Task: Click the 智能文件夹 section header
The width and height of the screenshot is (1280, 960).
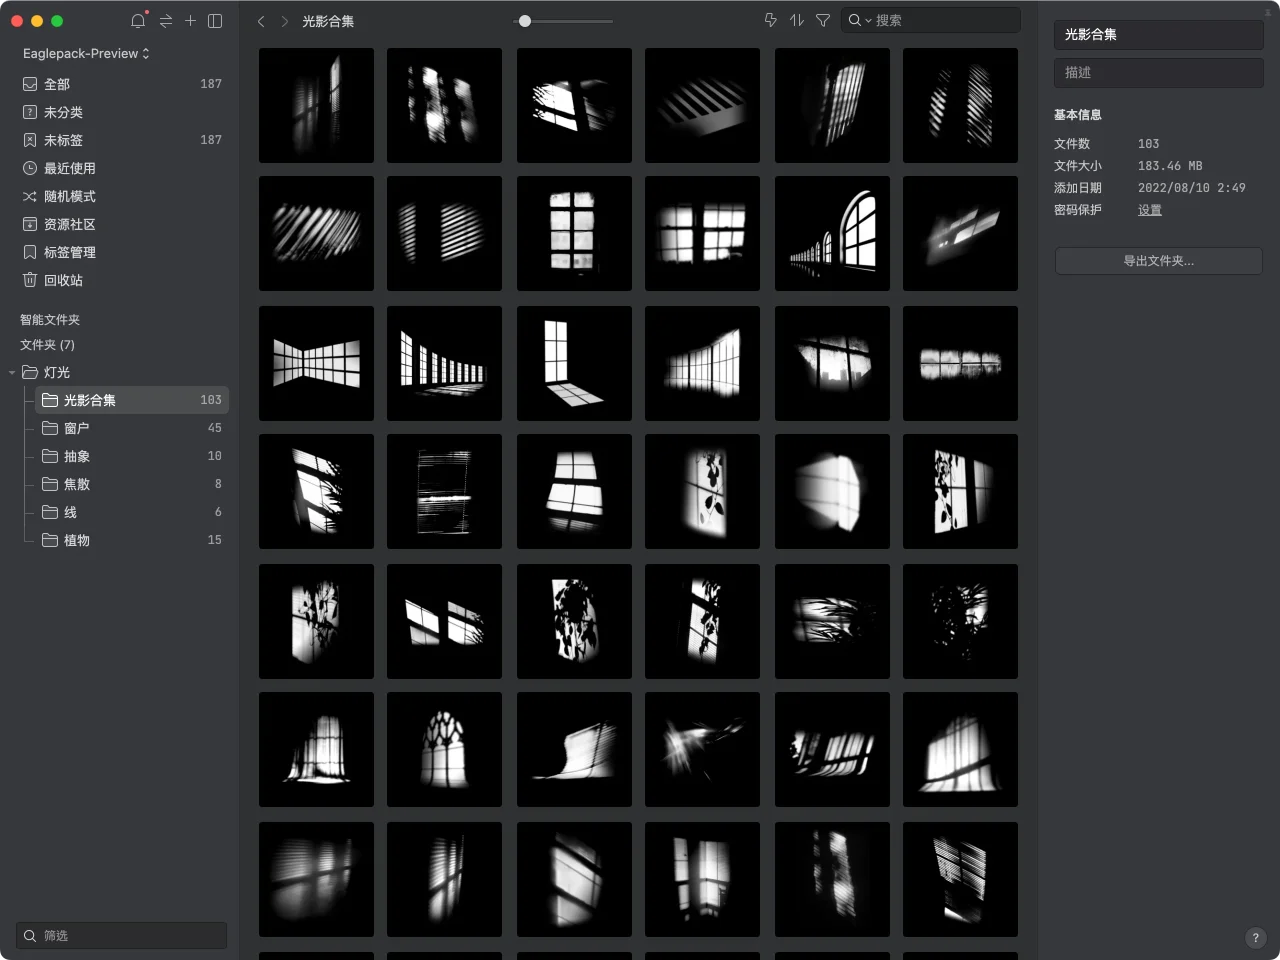Action: pos(50,320)
